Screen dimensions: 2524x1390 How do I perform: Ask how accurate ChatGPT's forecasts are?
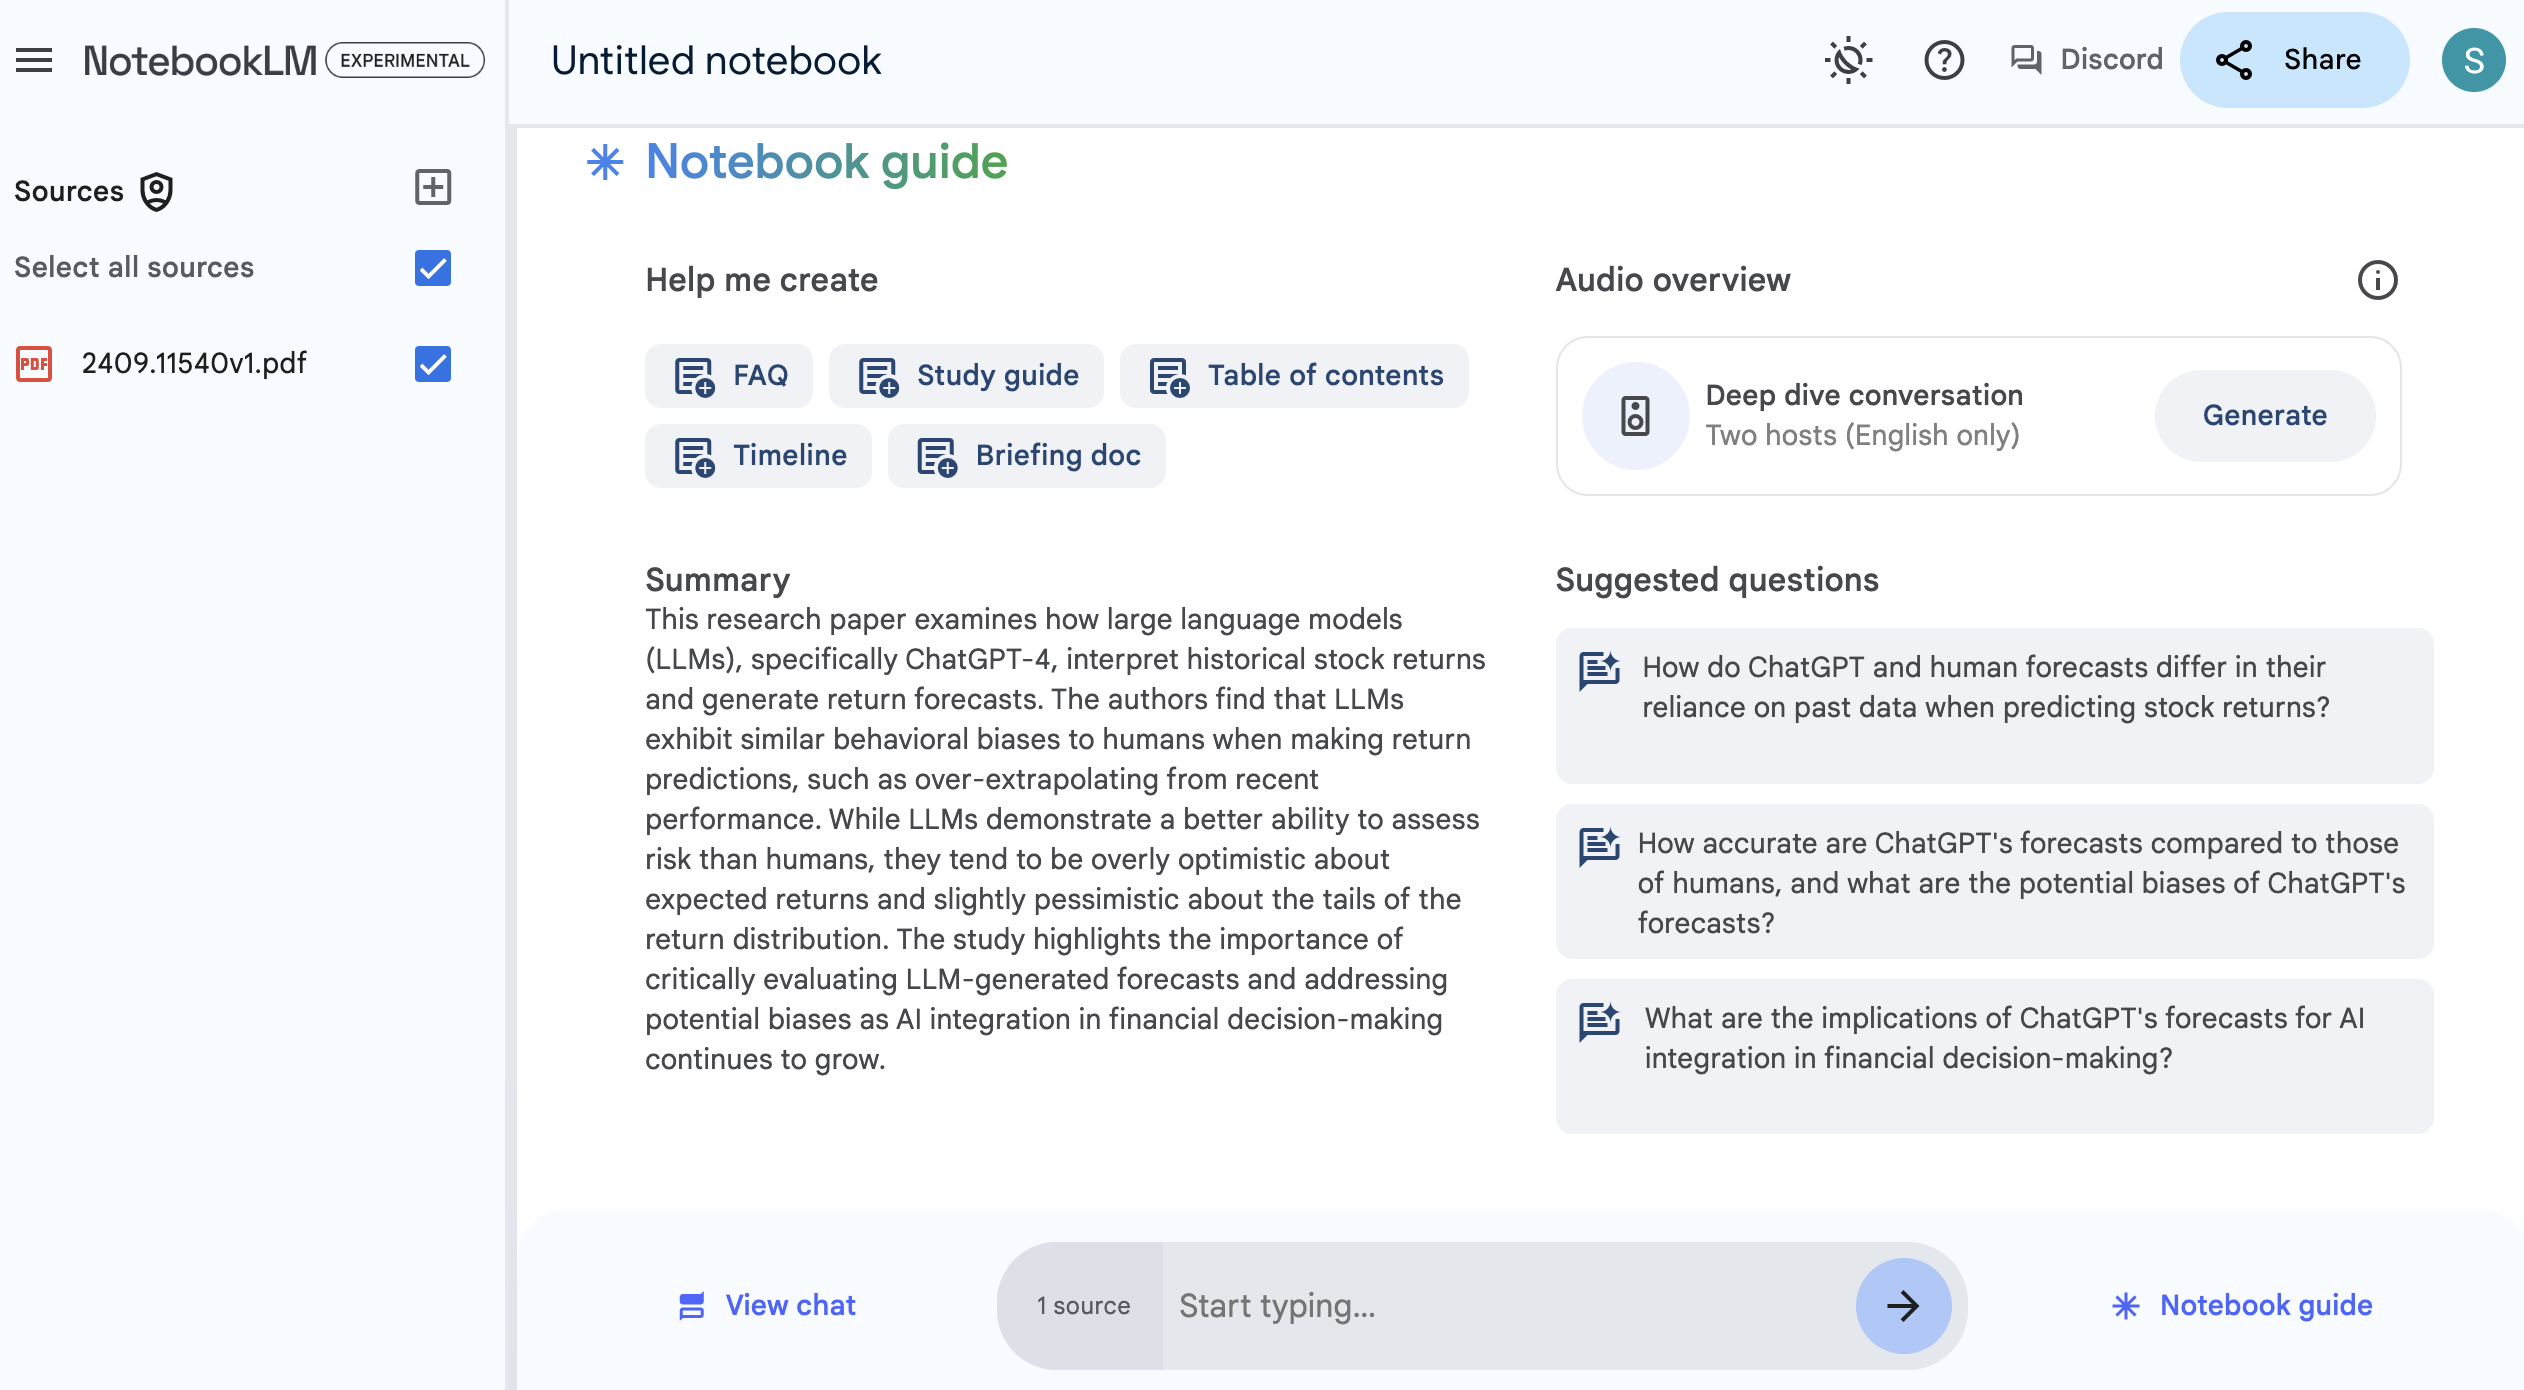pos(1994,882)
